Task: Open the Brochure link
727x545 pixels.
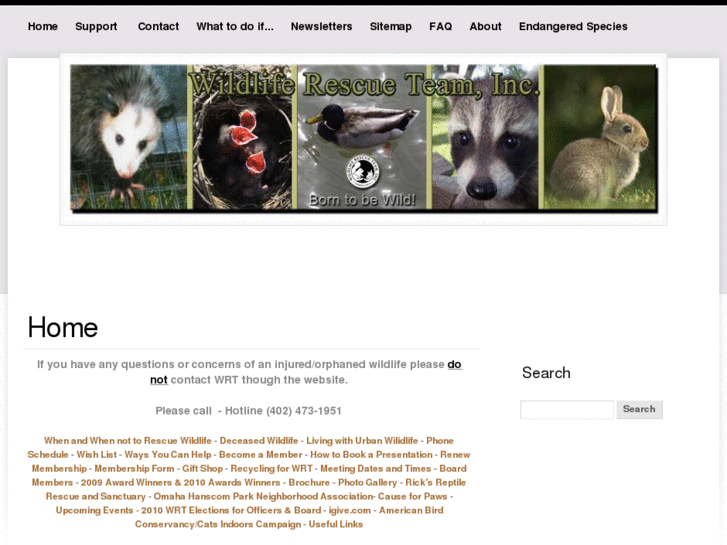Action: [x=309, y=482]
